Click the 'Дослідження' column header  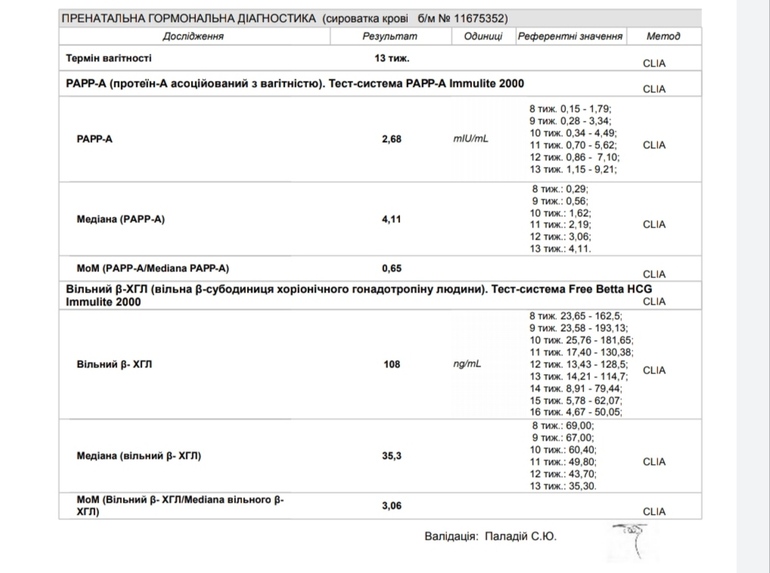pos(193,36)
